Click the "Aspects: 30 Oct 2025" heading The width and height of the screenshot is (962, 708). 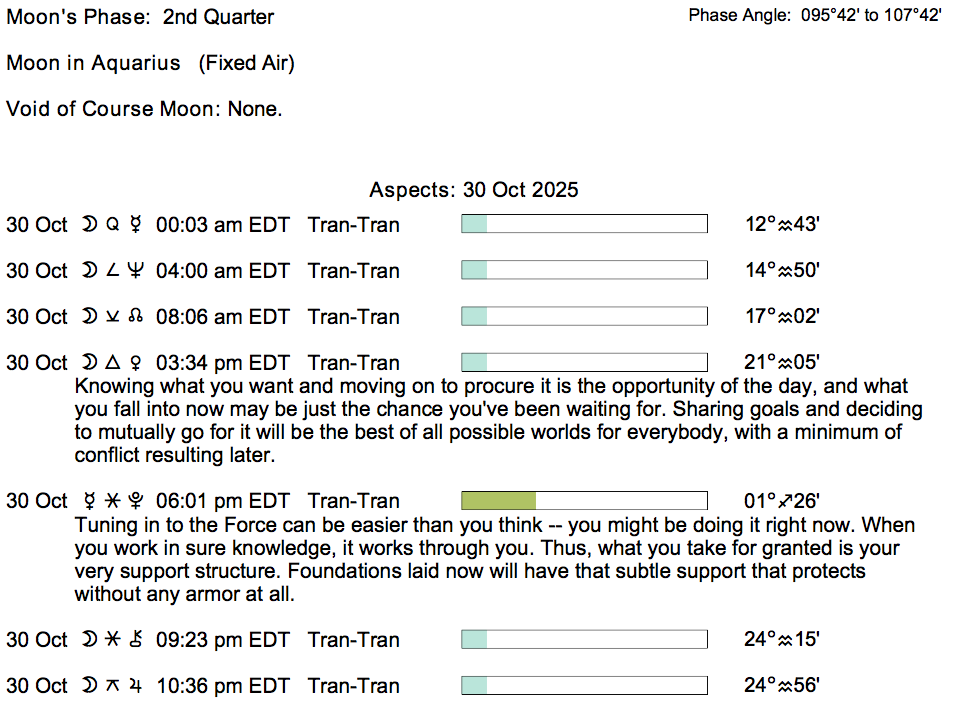(473, 190)
